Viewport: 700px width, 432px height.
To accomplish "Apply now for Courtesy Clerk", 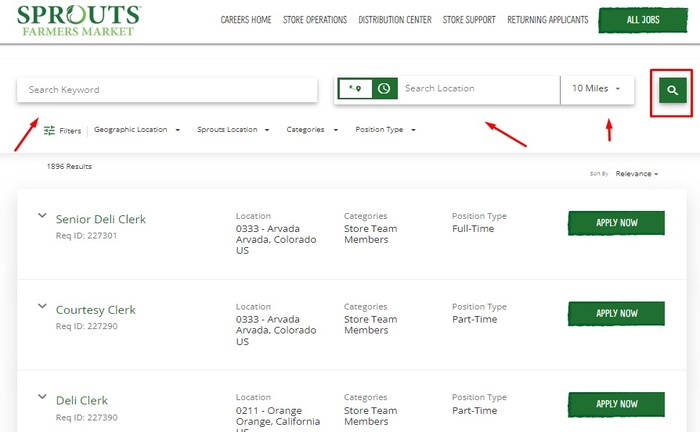I will click(x=617, y=313).
